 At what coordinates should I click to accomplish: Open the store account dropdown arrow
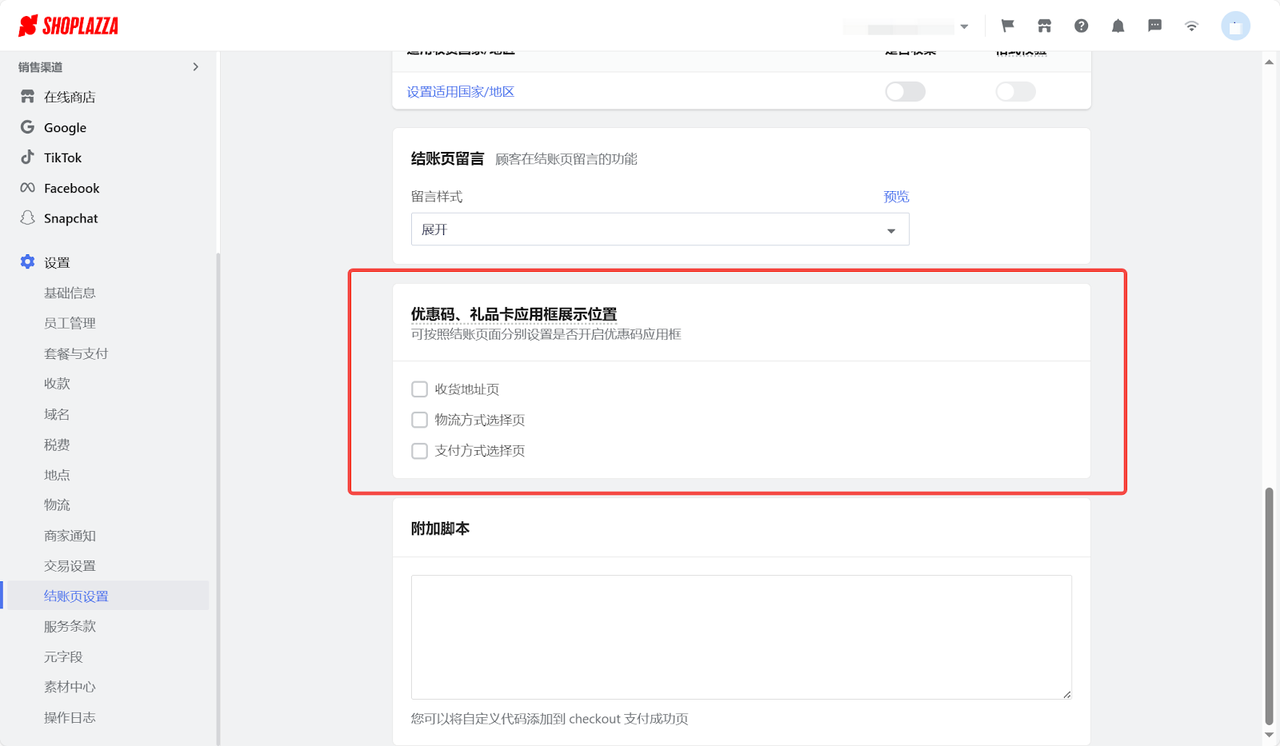click(x=963, y=26)
